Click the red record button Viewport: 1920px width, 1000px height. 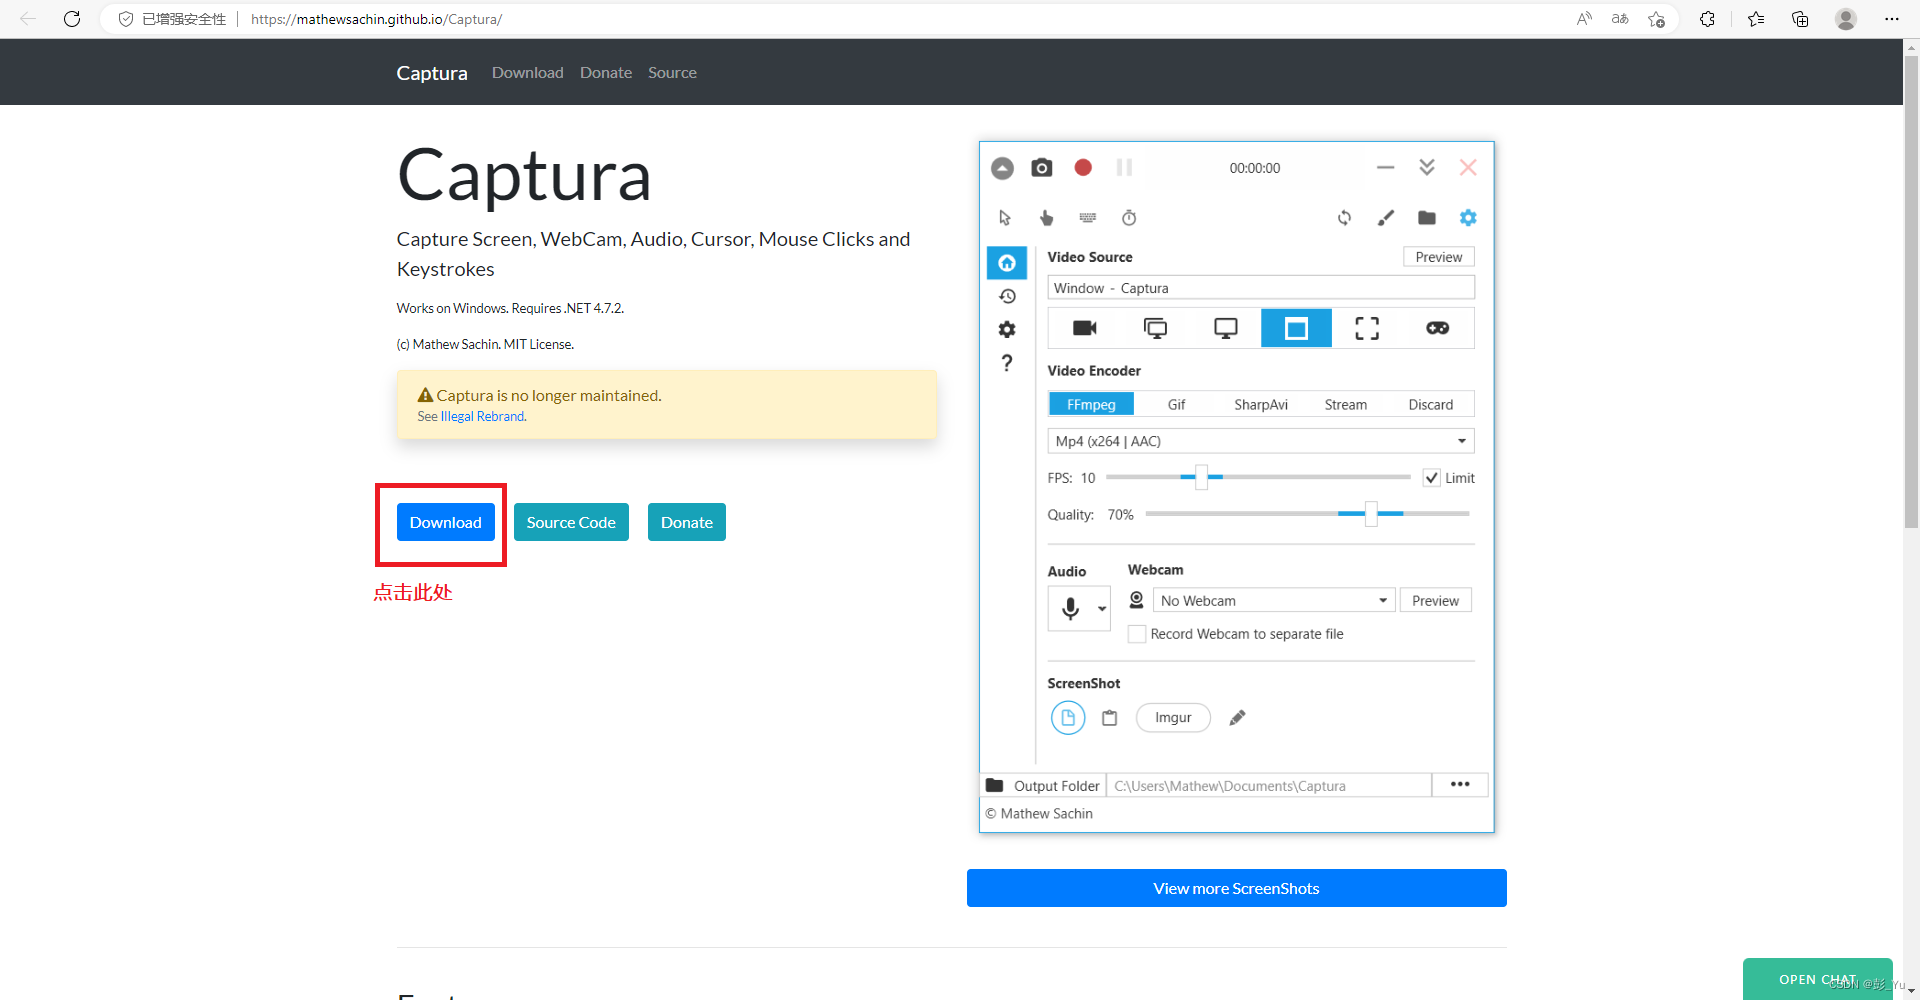[x=1083, y=167]
